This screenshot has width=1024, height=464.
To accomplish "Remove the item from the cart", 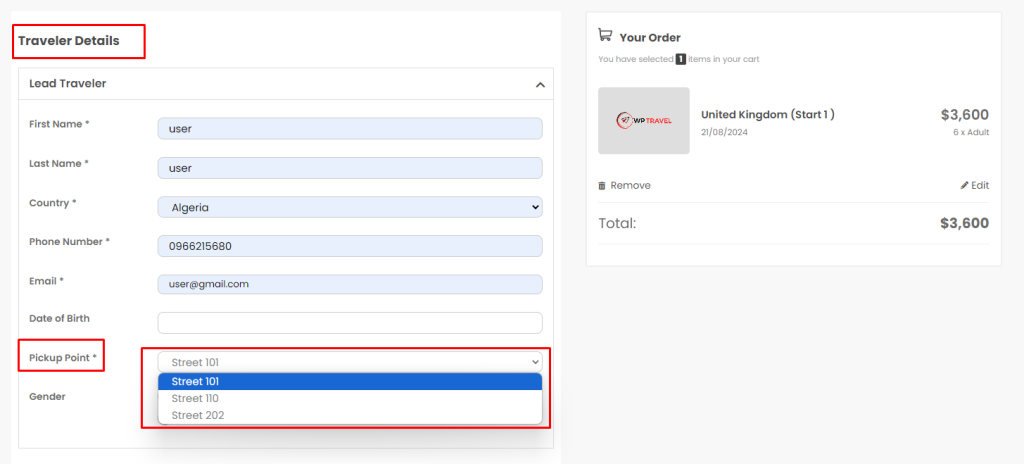I will tap(630, 186).
